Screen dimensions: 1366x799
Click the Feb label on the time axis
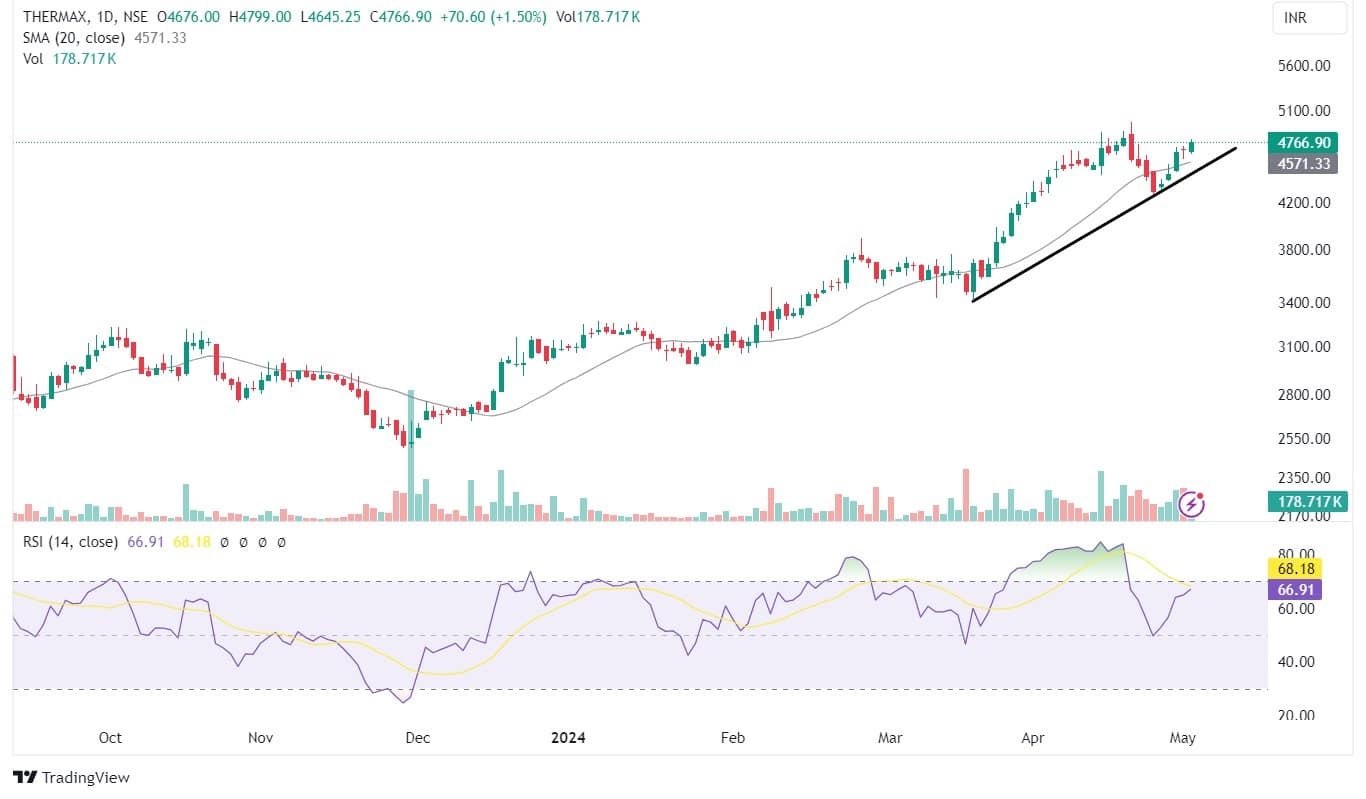point(733,738)
